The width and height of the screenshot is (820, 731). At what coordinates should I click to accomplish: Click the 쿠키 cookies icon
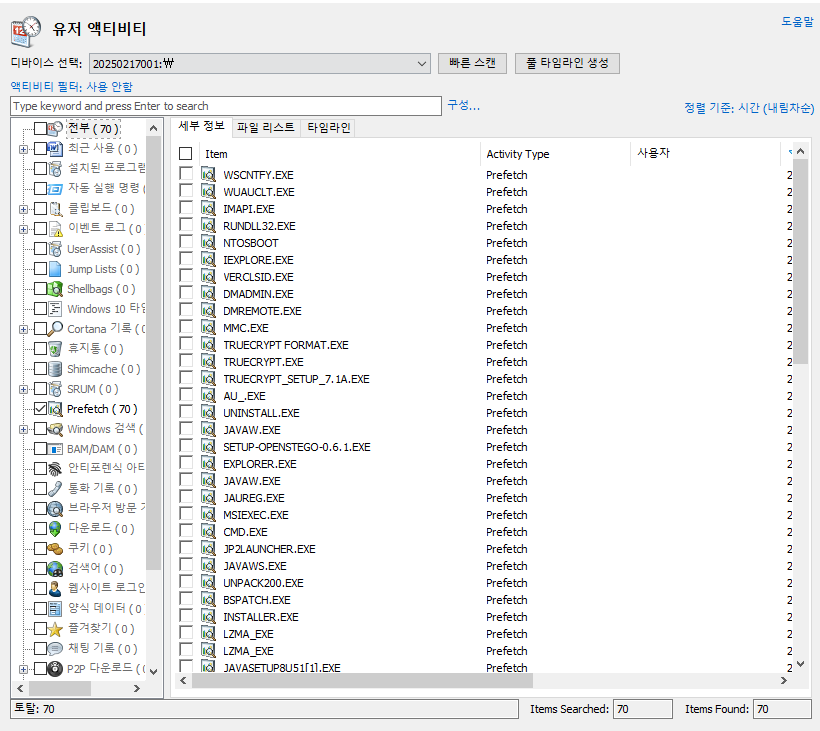pyautogui.click(x=55, y=549)
